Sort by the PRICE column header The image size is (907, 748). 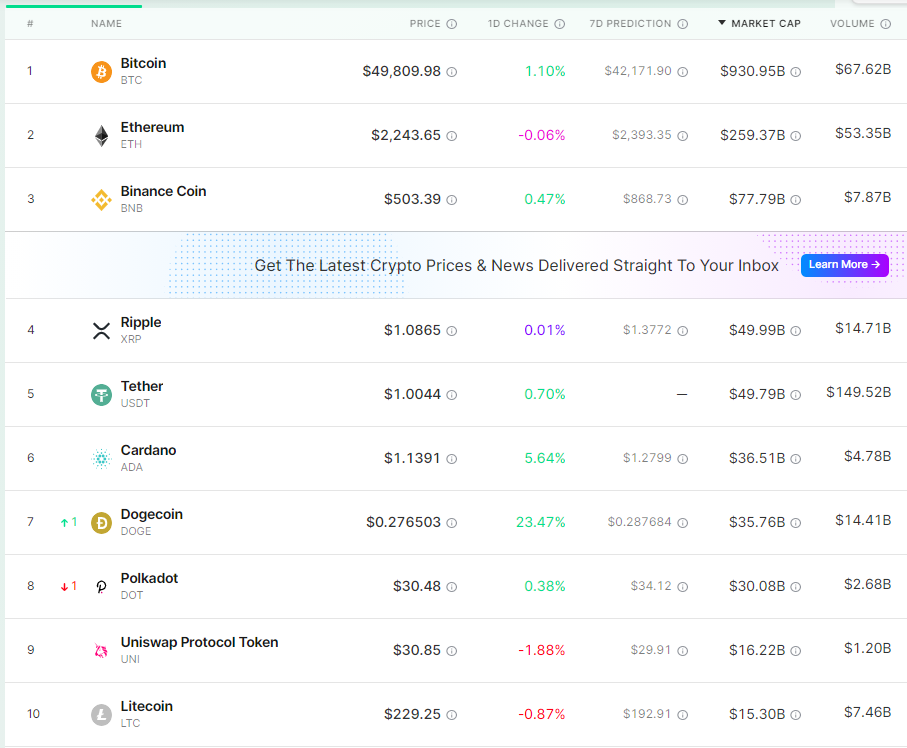click(x=425, y=24)
